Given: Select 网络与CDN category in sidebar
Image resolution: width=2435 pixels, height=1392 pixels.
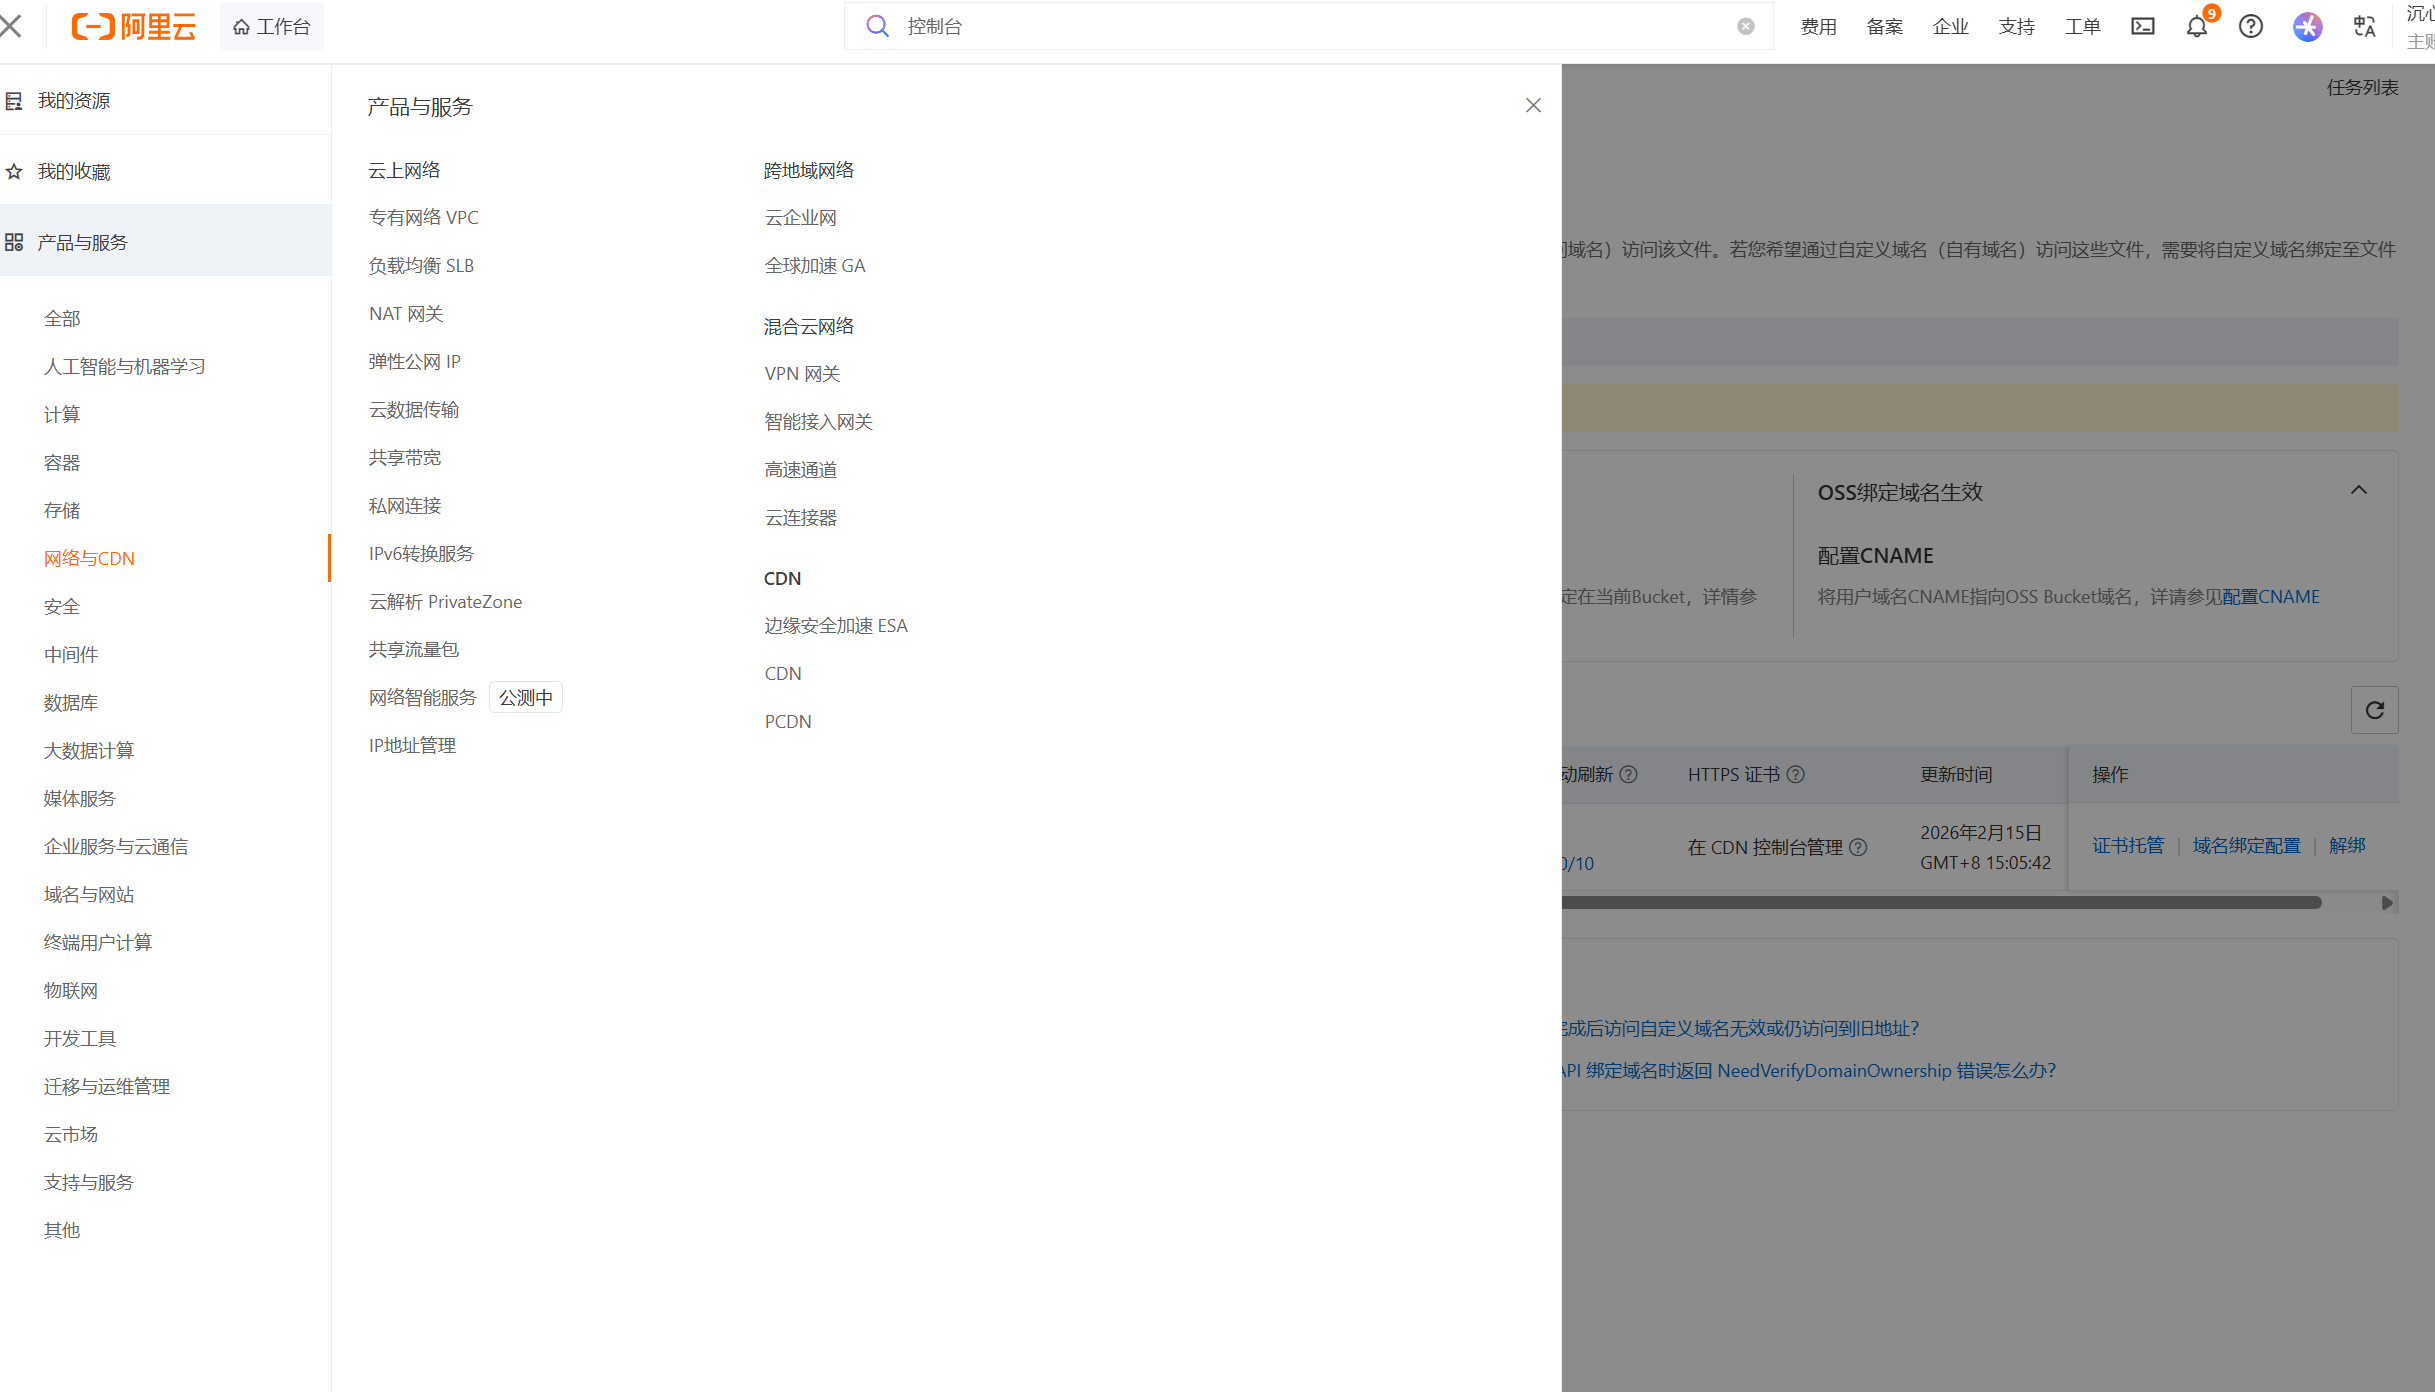Looking at the screenshot, I should coord(89,558).
